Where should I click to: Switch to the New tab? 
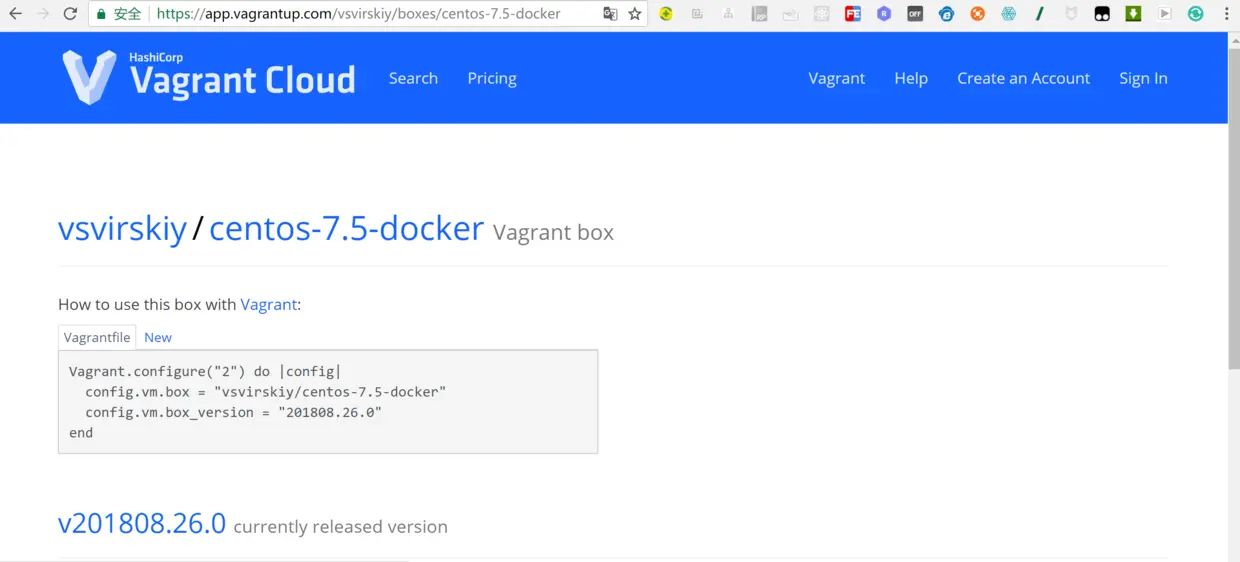158,337
